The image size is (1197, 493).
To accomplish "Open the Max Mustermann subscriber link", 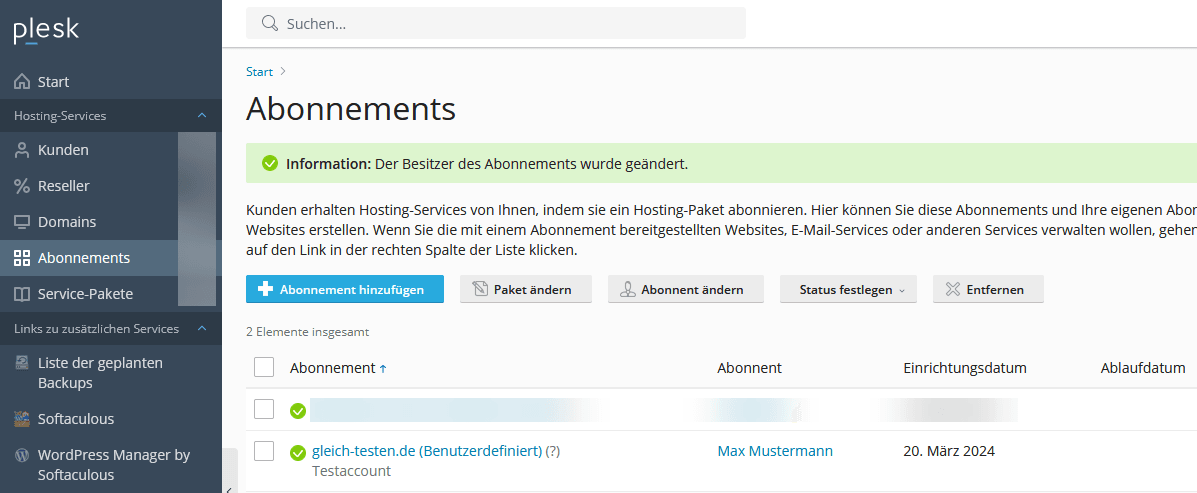I will (x=775, y=451).
